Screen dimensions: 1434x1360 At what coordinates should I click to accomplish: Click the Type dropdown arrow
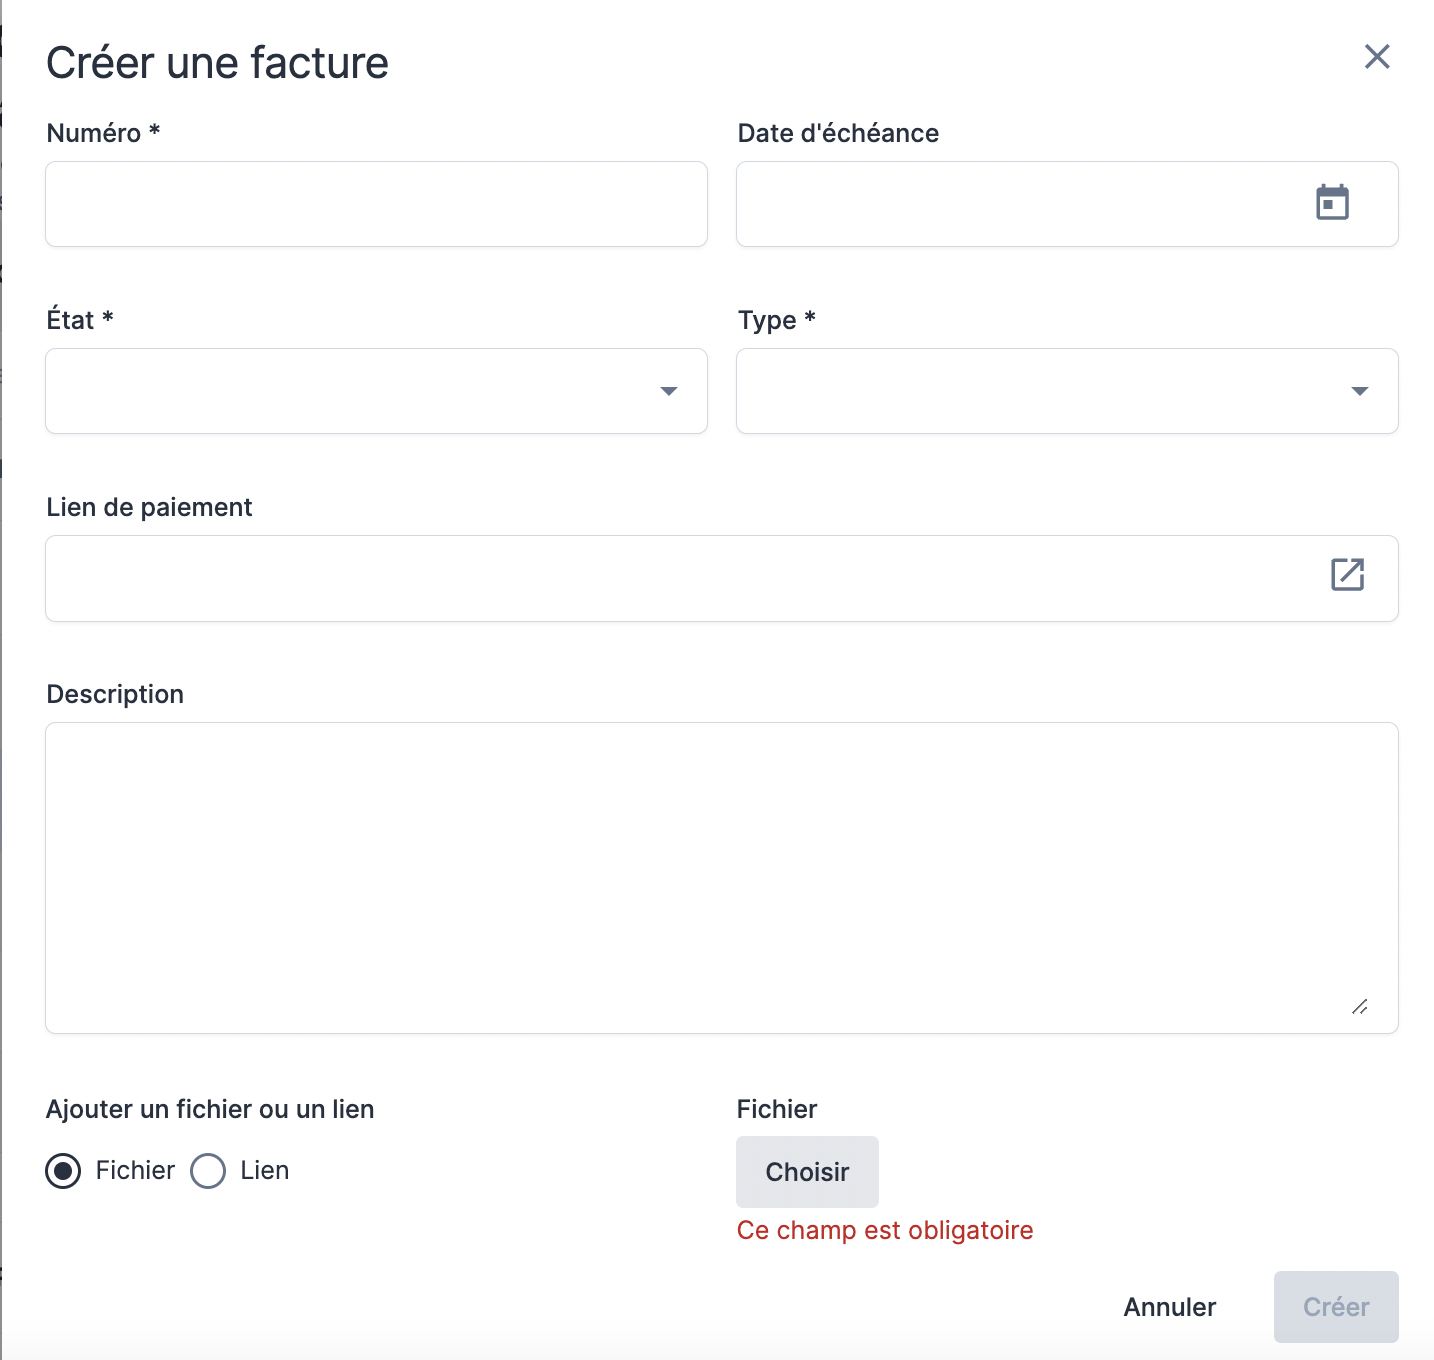pyautogui.click(x=1359, y=391)
